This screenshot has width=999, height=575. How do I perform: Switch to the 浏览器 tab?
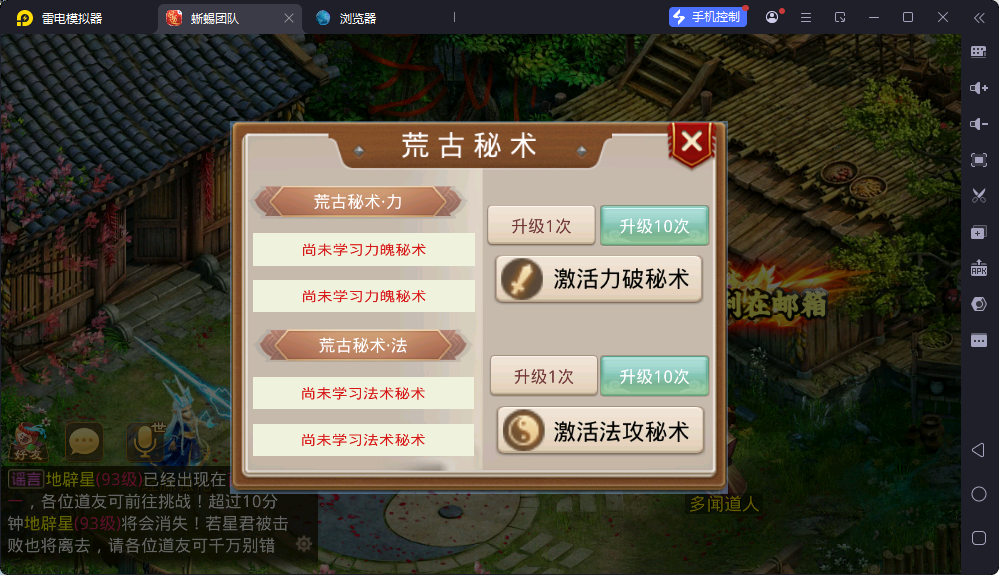347,18
